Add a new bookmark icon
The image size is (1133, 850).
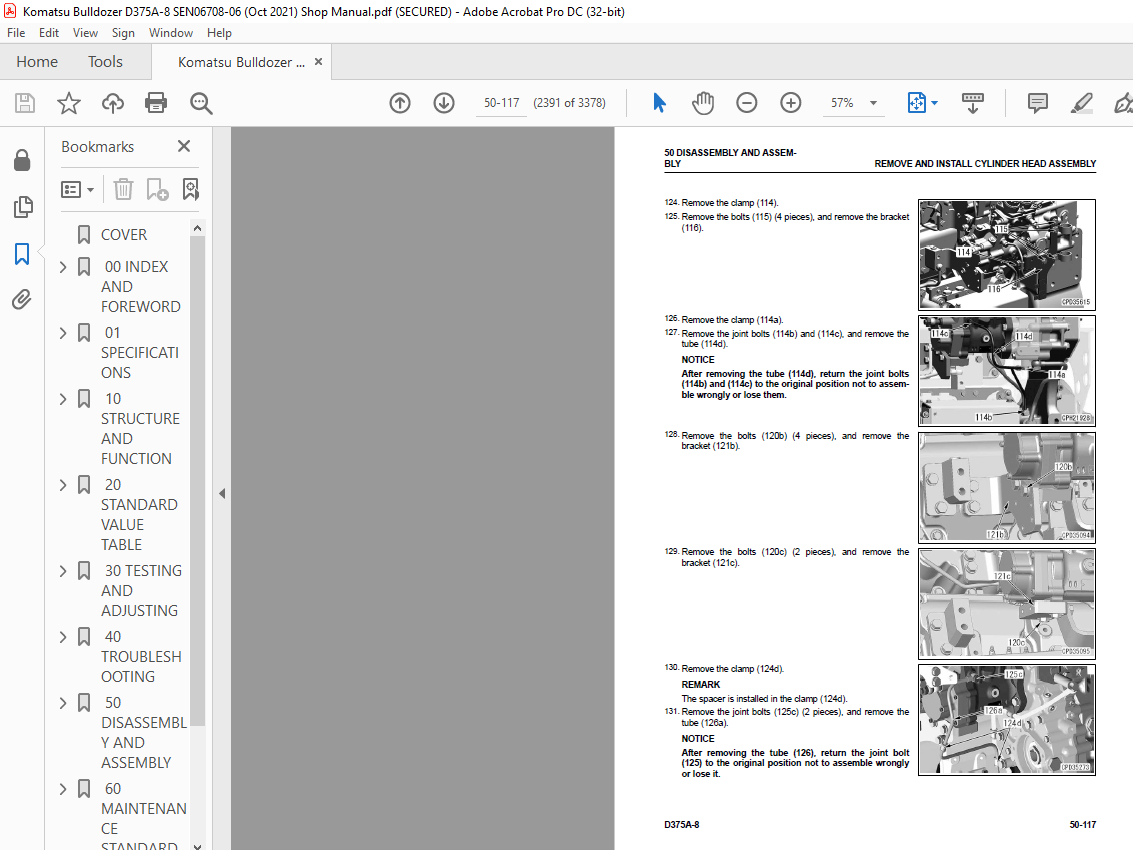pos(157,189)
